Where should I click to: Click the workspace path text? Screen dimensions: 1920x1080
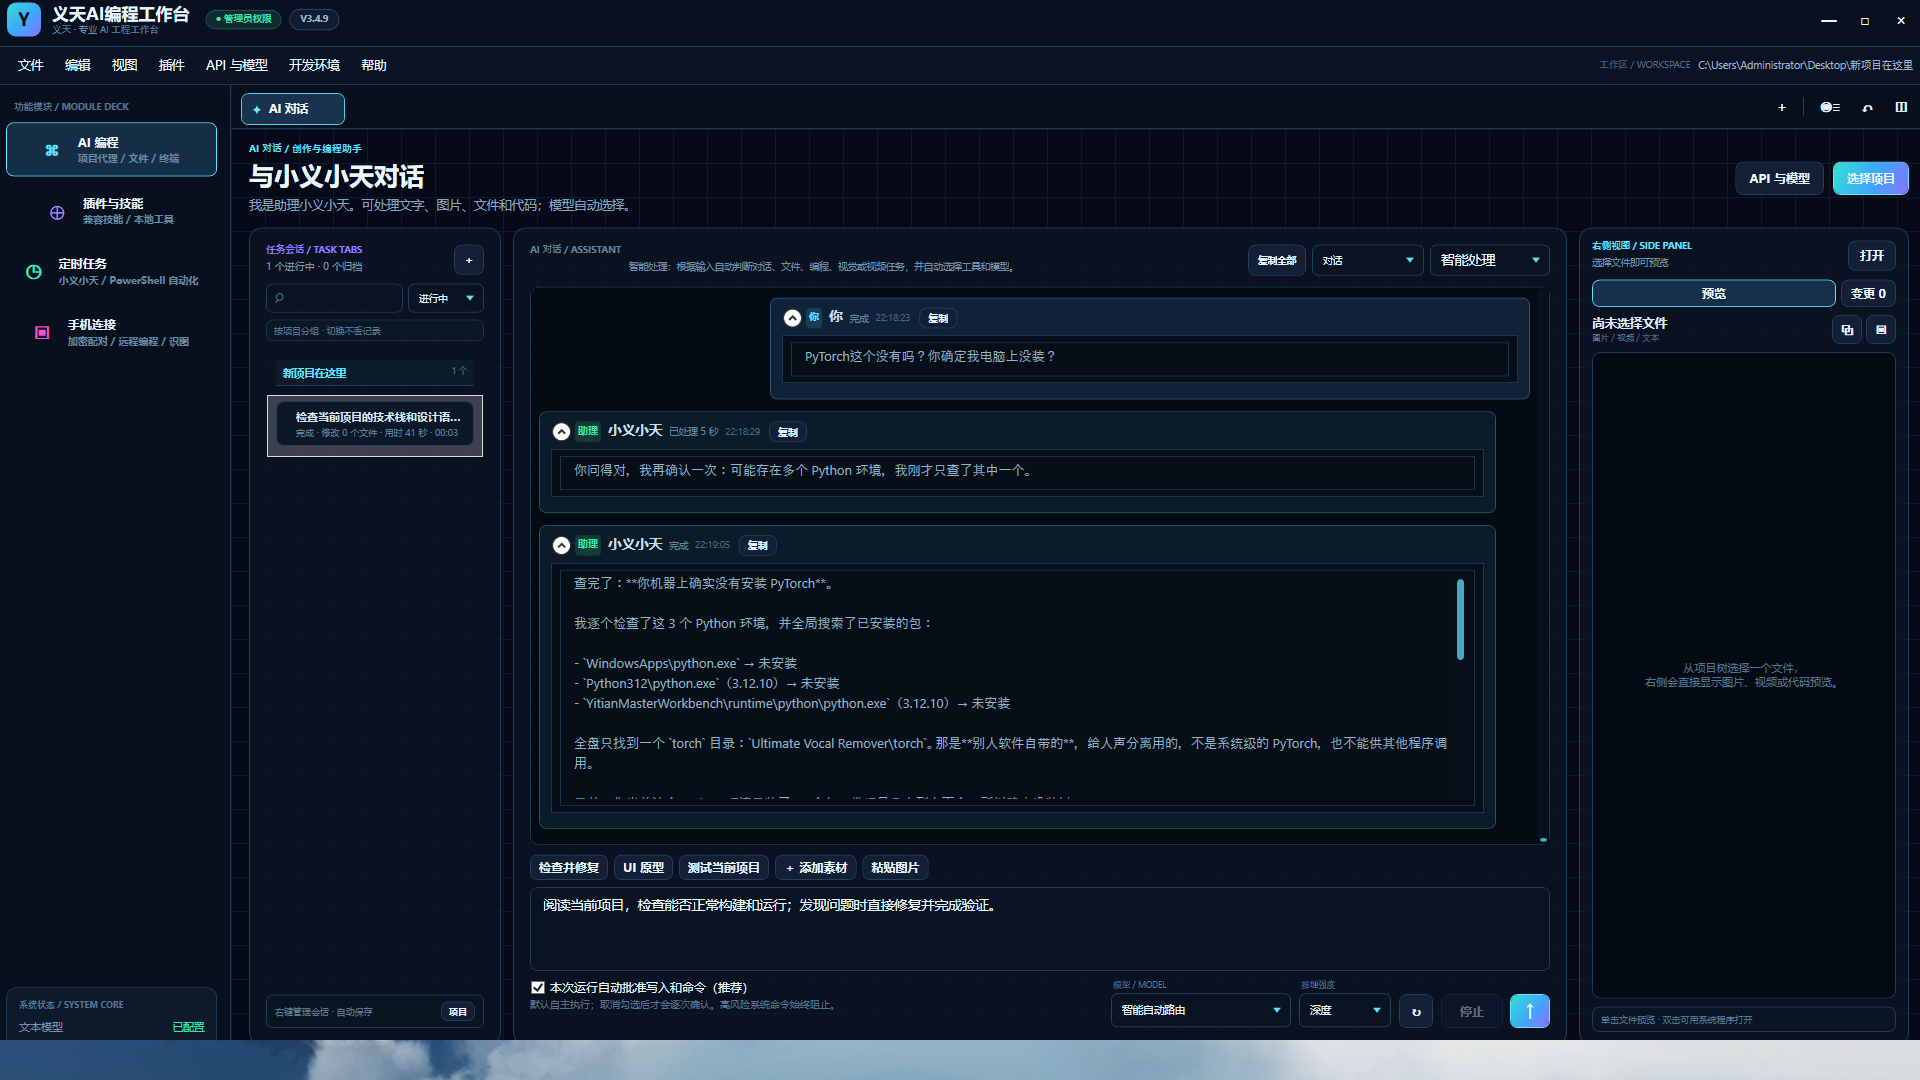pos(1805,65)
